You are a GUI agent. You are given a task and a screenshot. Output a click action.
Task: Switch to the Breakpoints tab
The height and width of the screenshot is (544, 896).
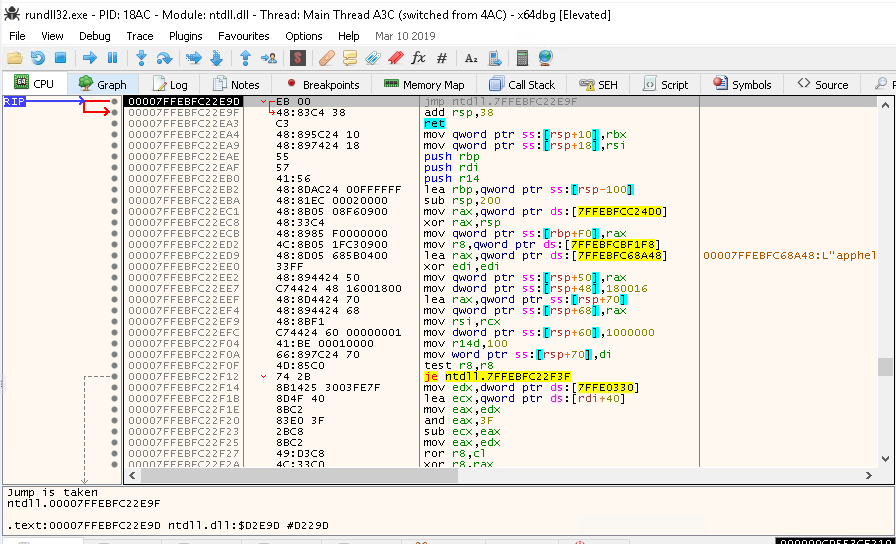[322, 85]
